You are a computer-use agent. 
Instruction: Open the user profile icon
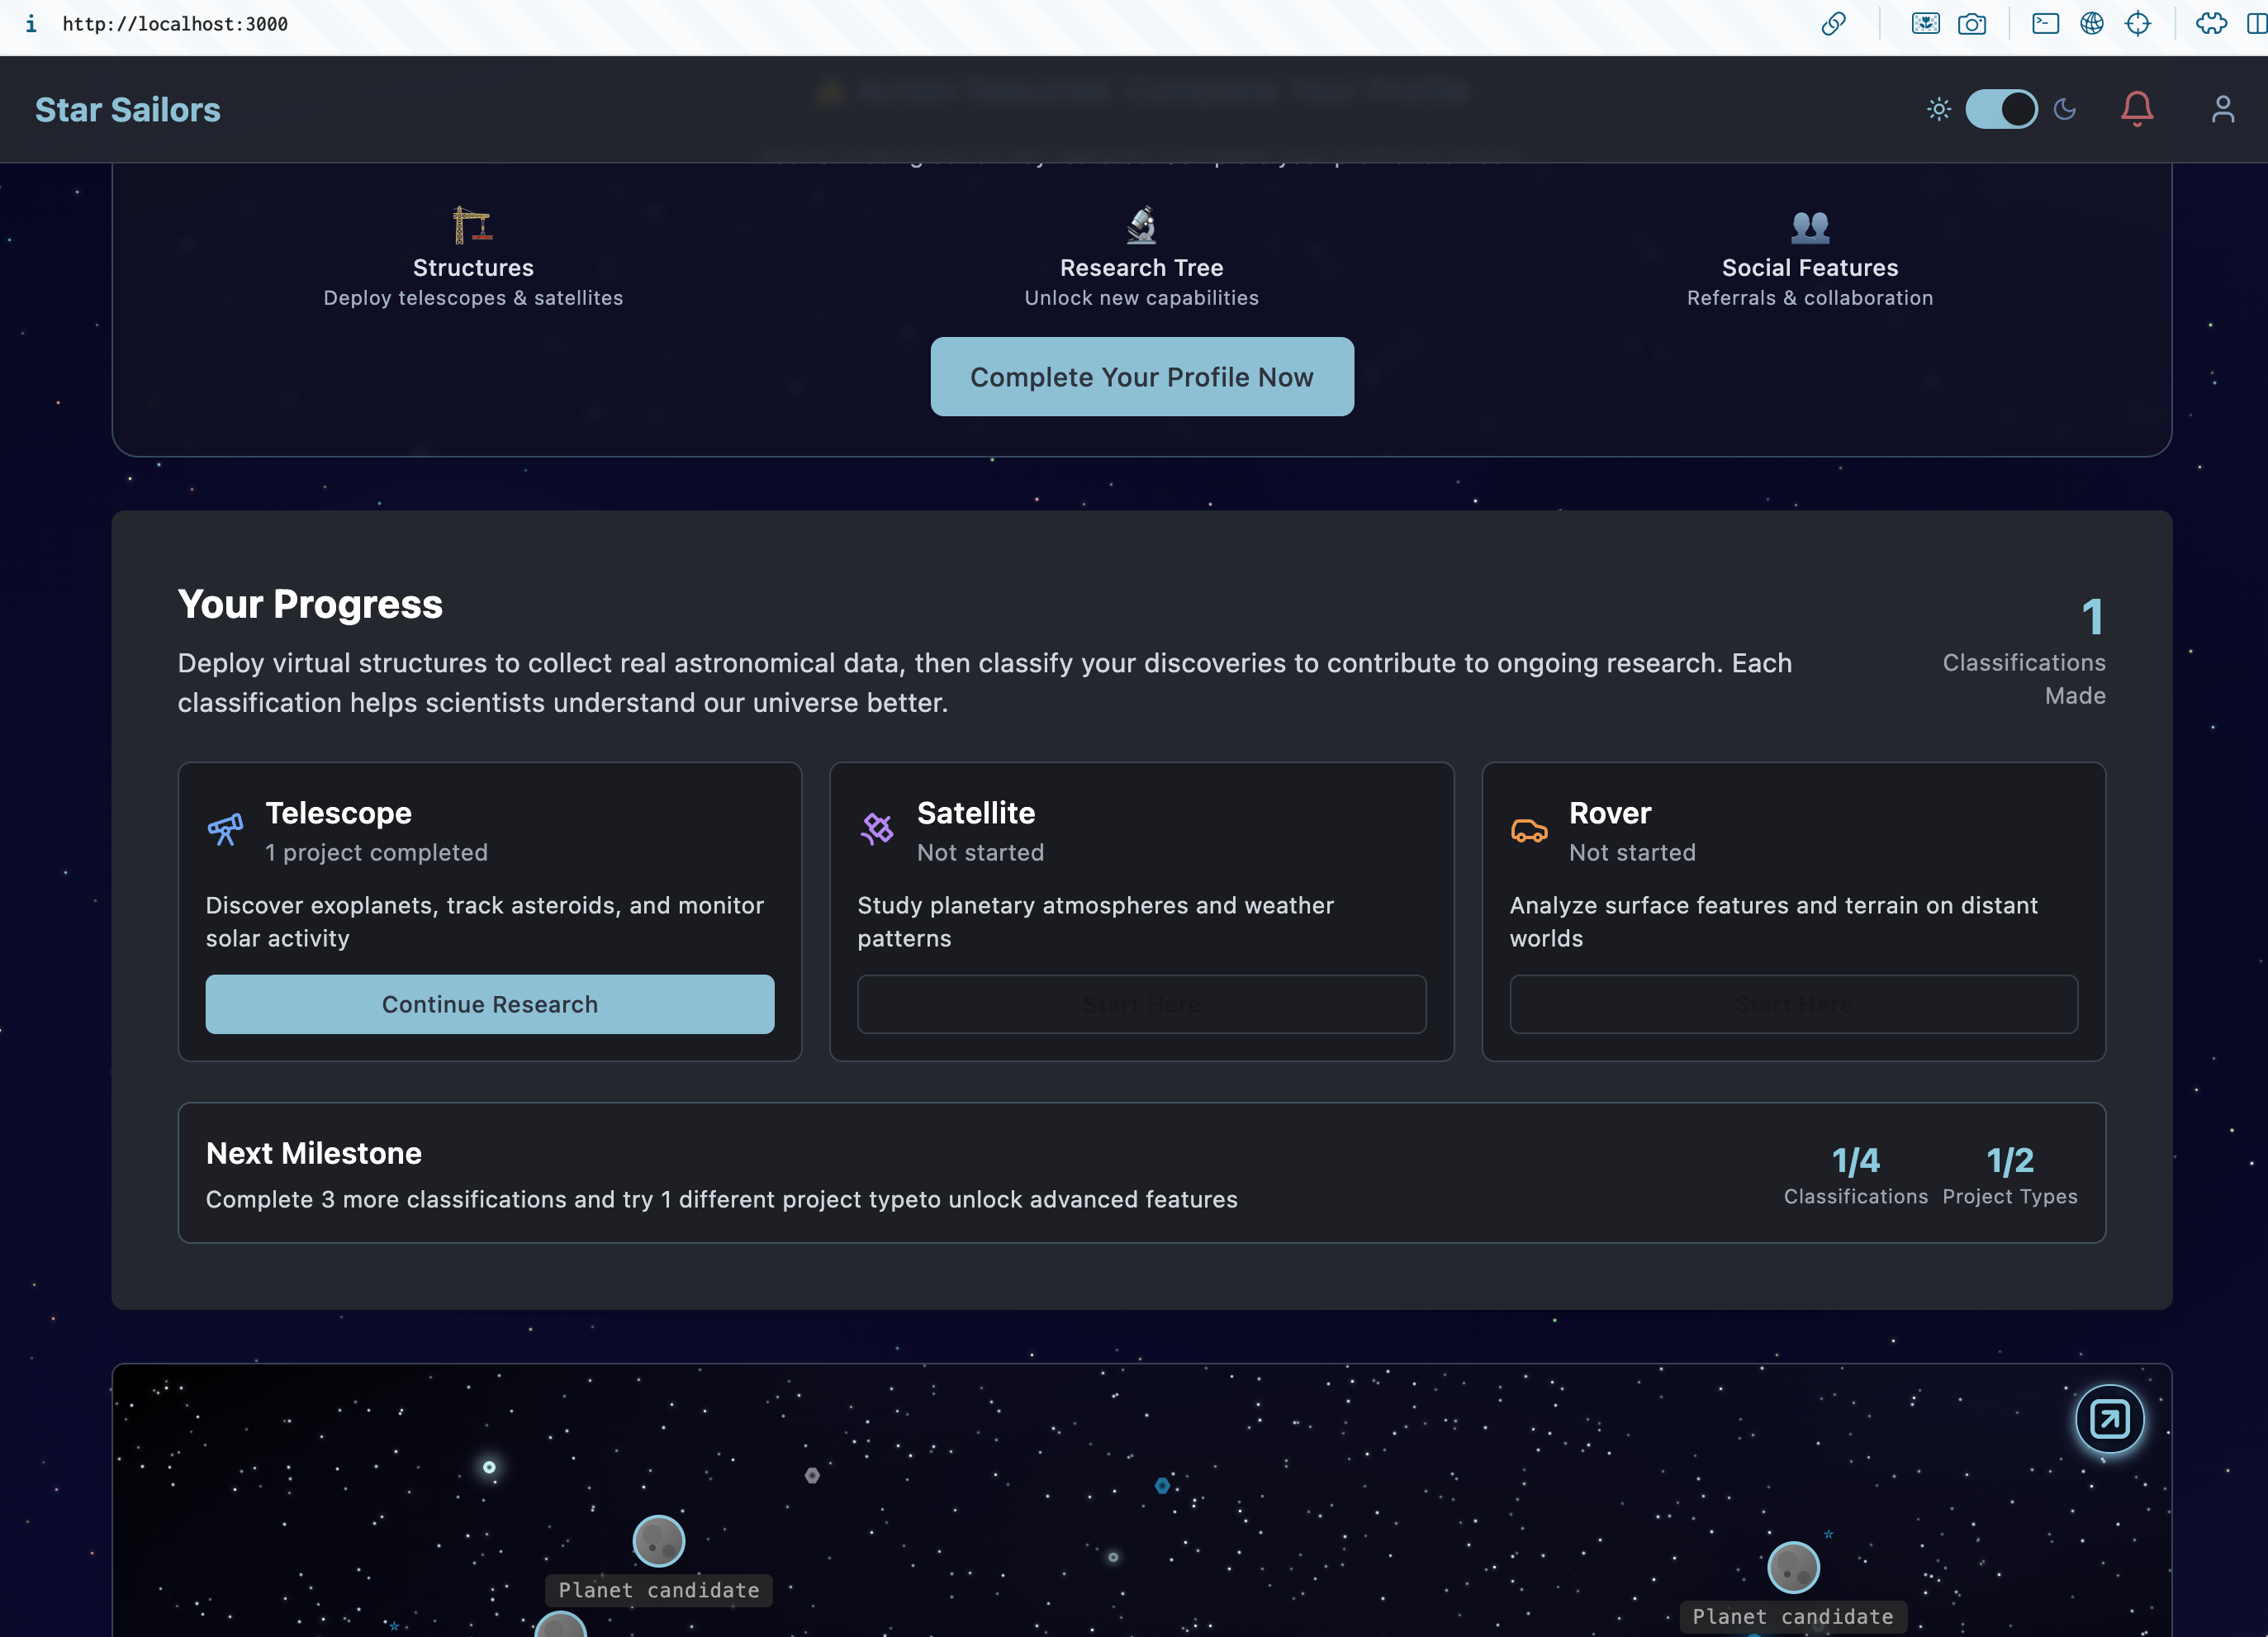pyautogui.click(x=2222, y=109)
